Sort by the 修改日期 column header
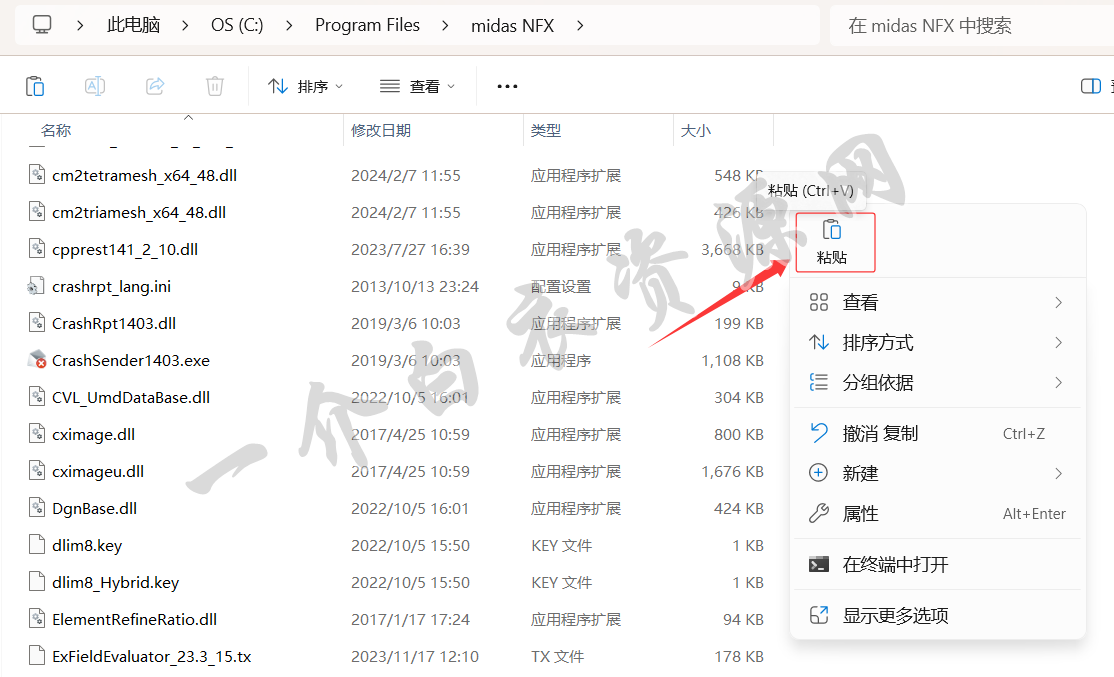 (381, 131)
